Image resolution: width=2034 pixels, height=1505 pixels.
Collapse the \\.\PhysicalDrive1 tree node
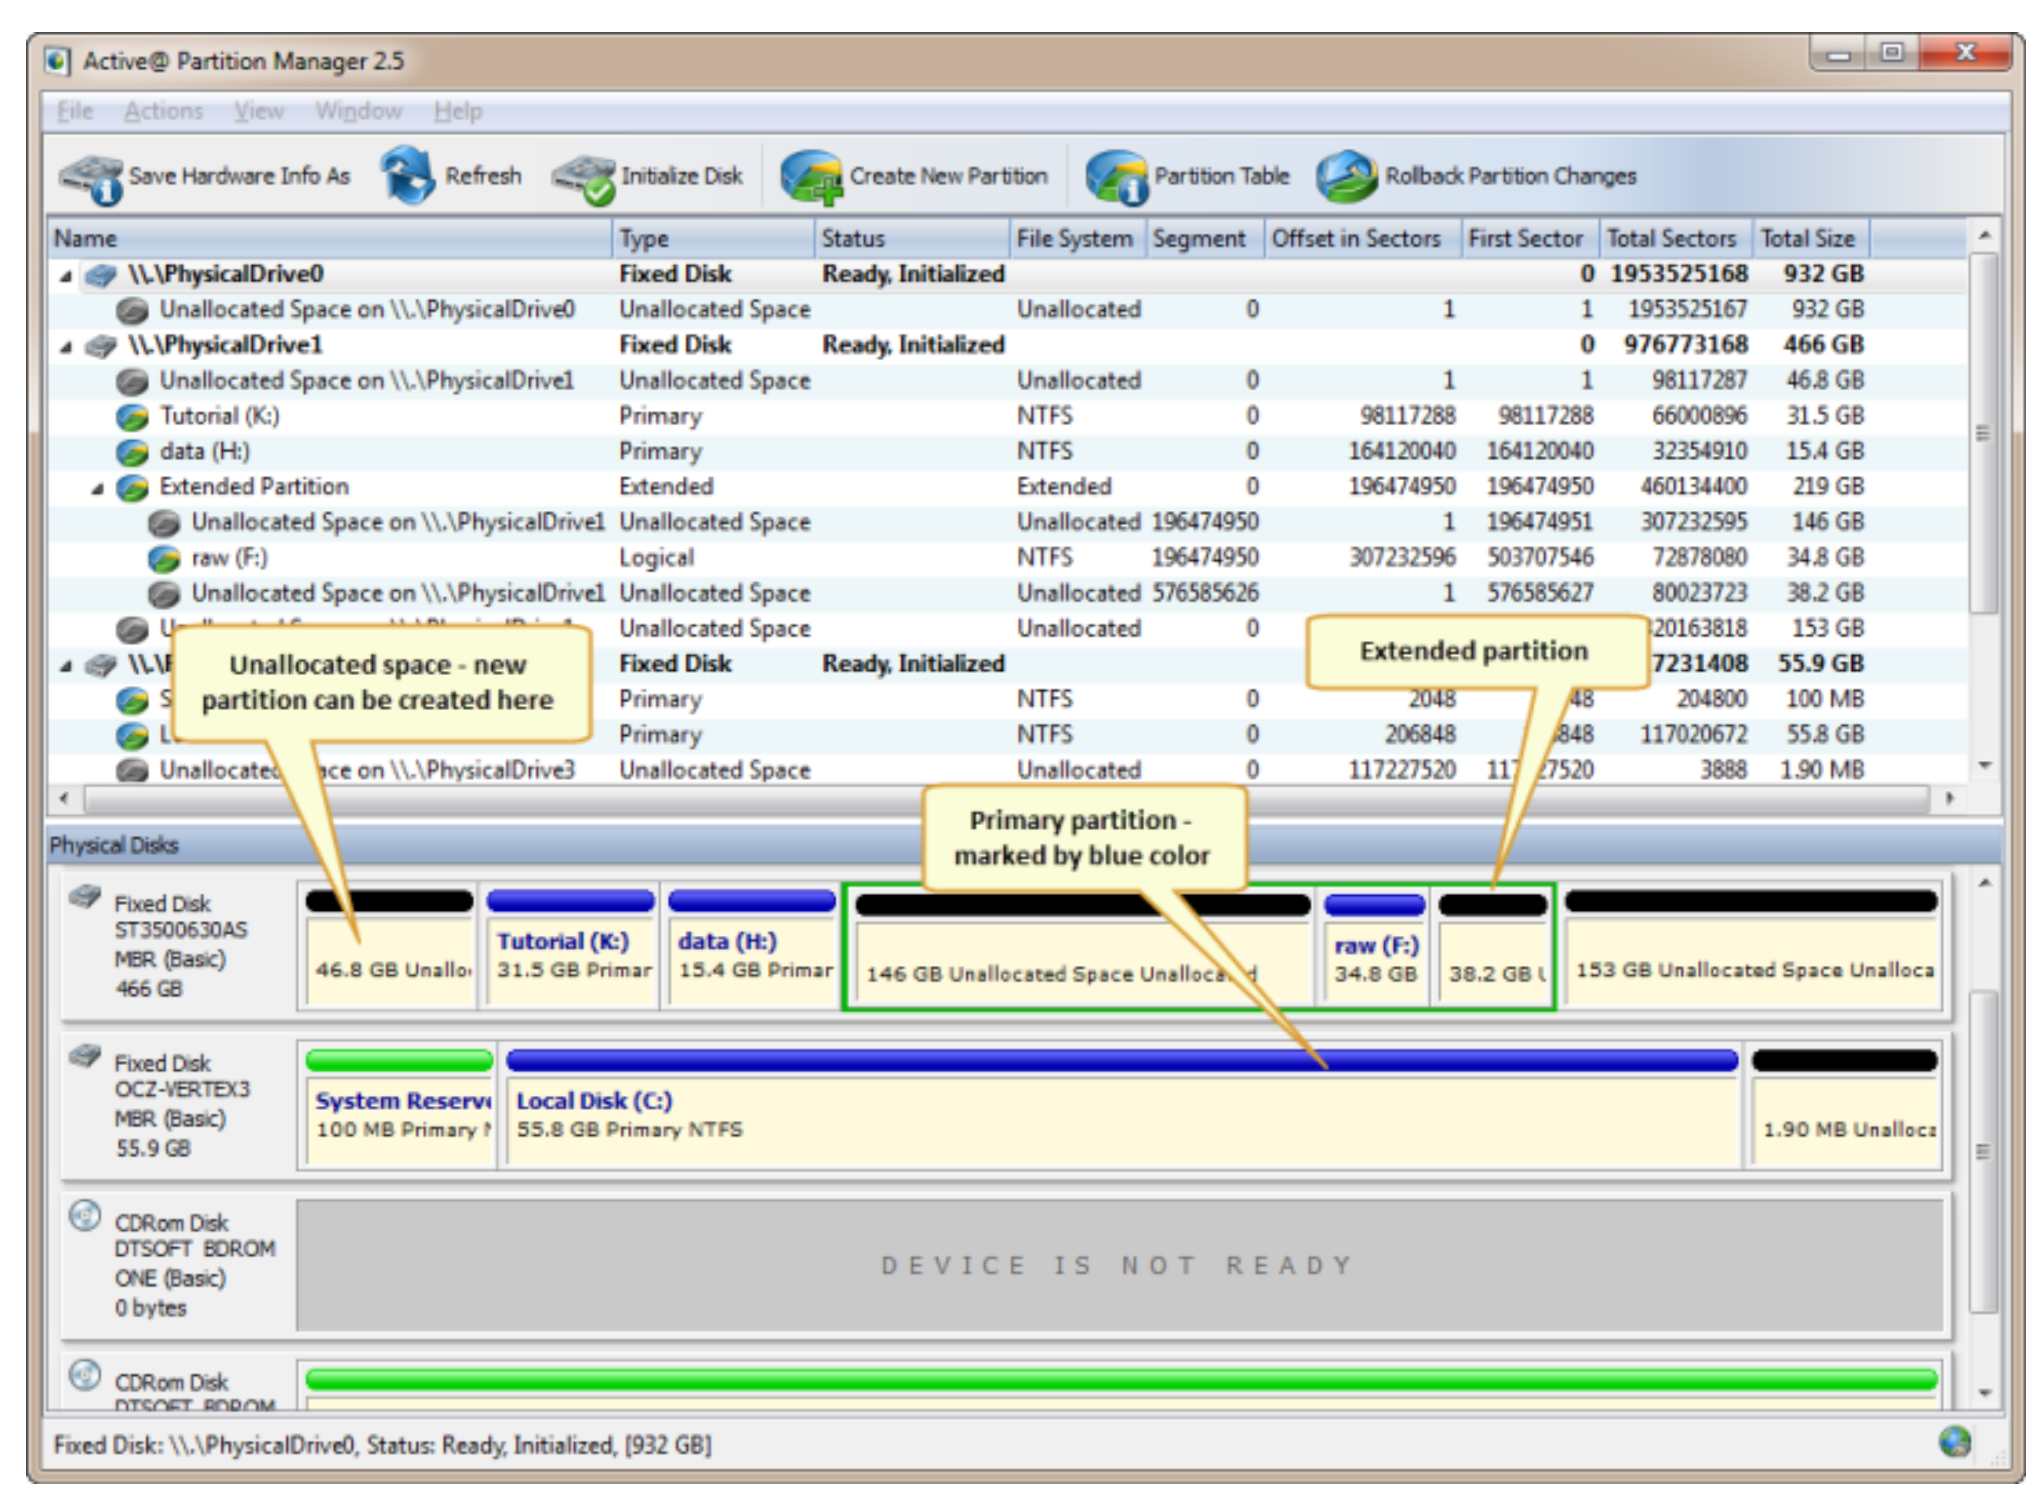click(x=66, y=347)
